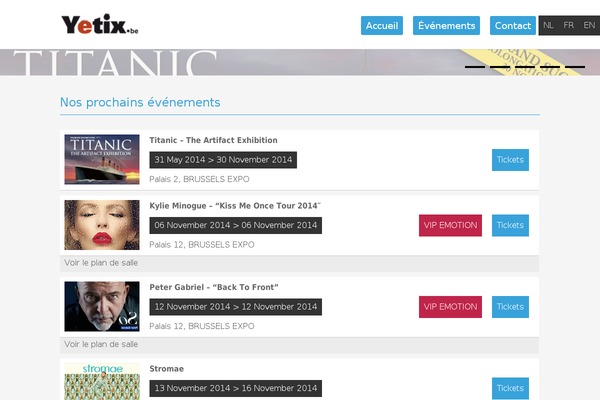This screenshot has width=600, height=400.
Task: Open the Événements menu item
Action: click(446, 26)
